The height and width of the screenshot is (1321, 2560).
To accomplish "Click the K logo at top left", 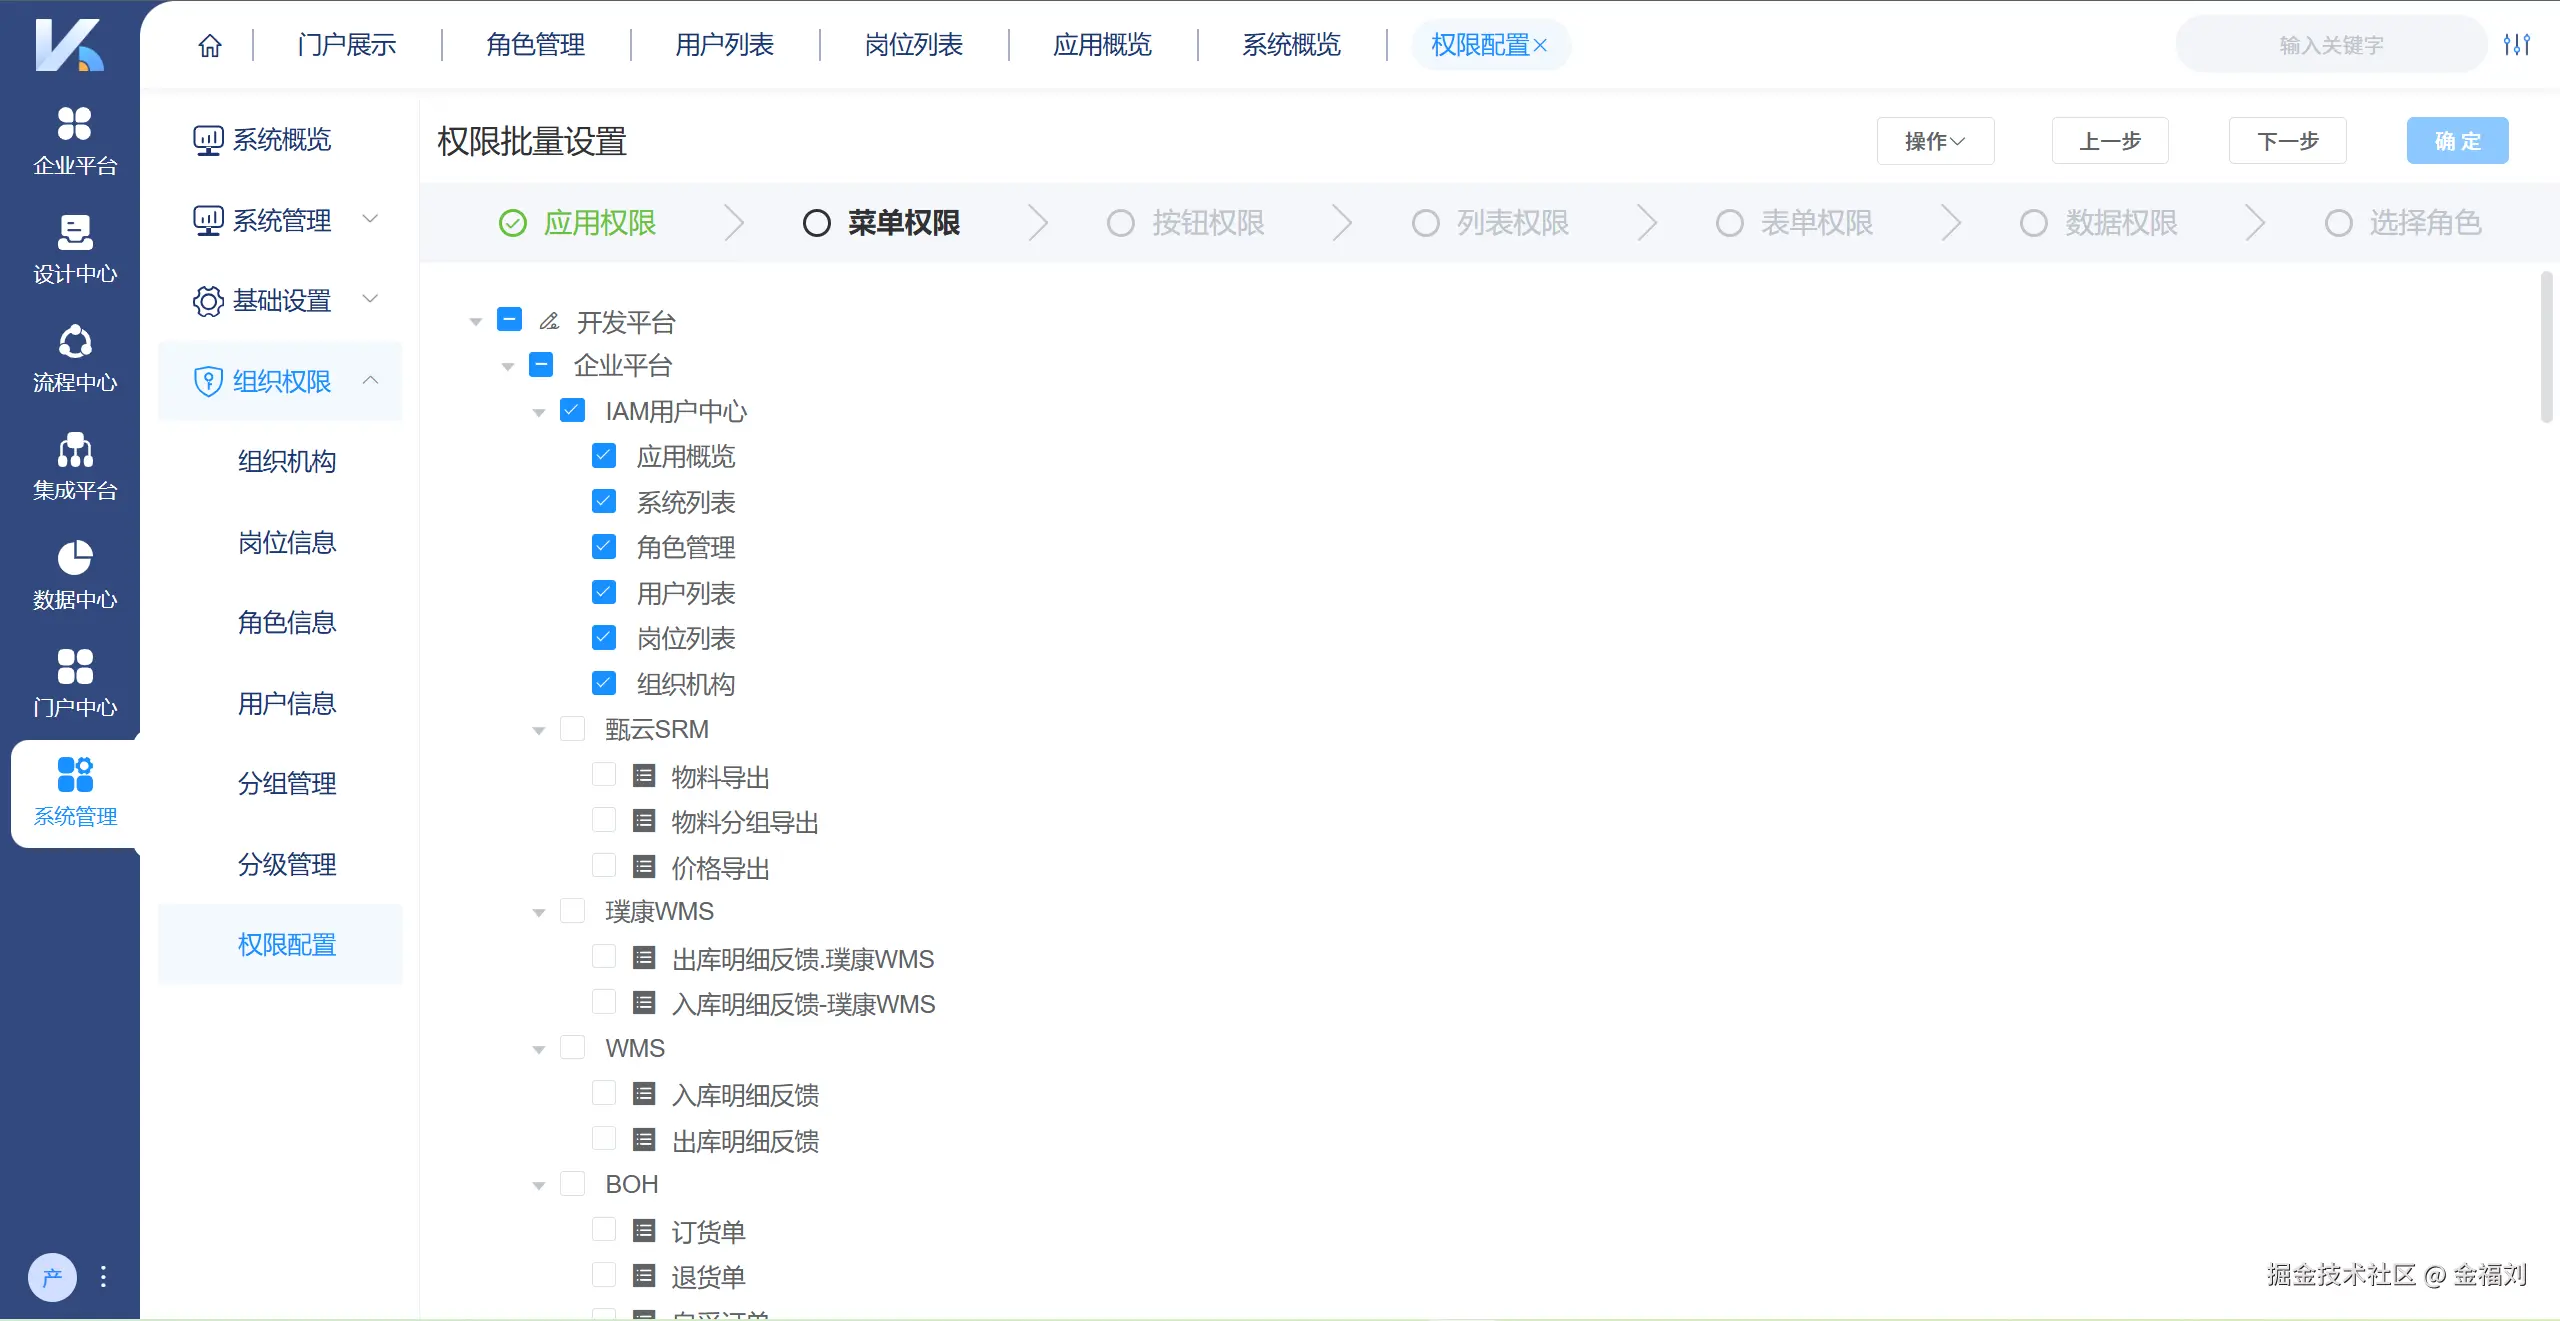I will pos(68,45).
